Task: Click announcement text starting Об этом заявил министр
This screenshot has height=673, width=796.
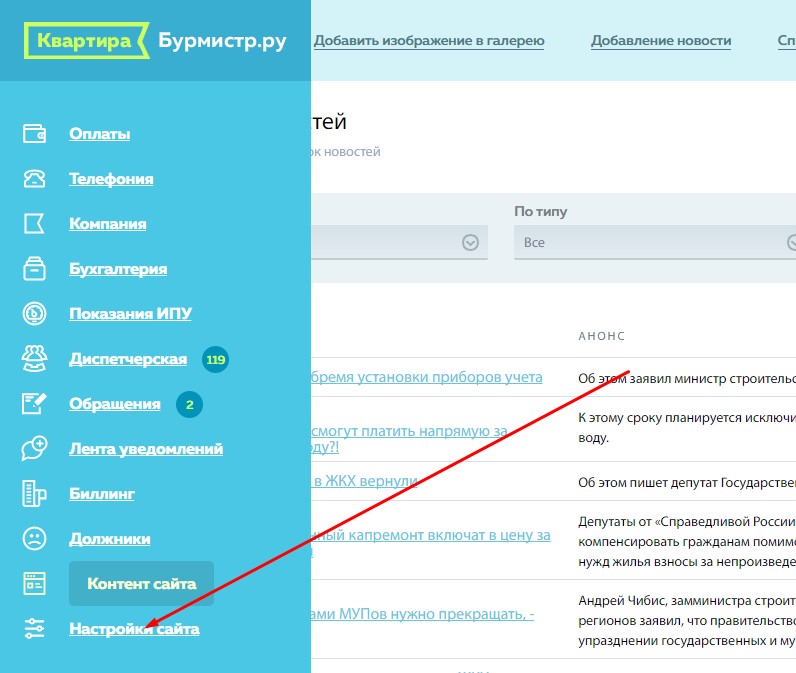Action: point(687,379)
